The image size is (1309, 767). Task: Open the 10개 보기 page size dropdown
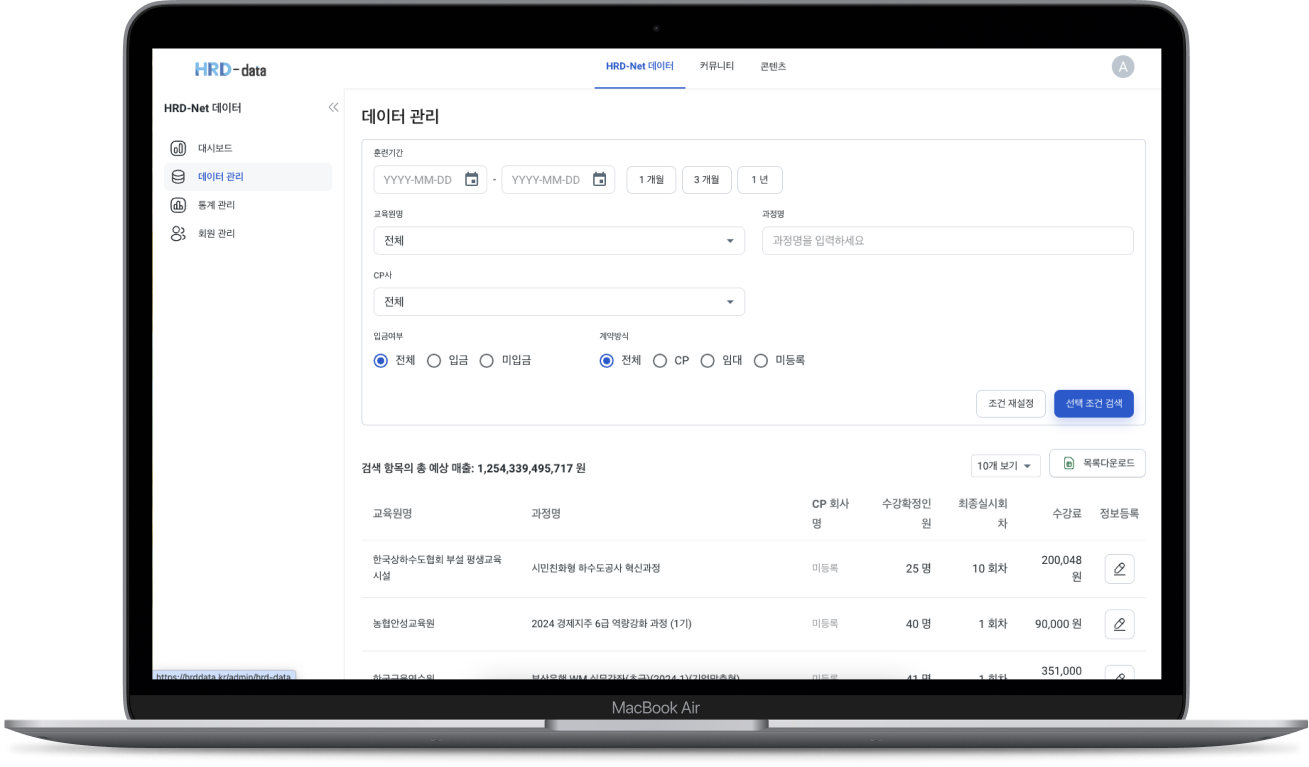(x=1006, y=466)
